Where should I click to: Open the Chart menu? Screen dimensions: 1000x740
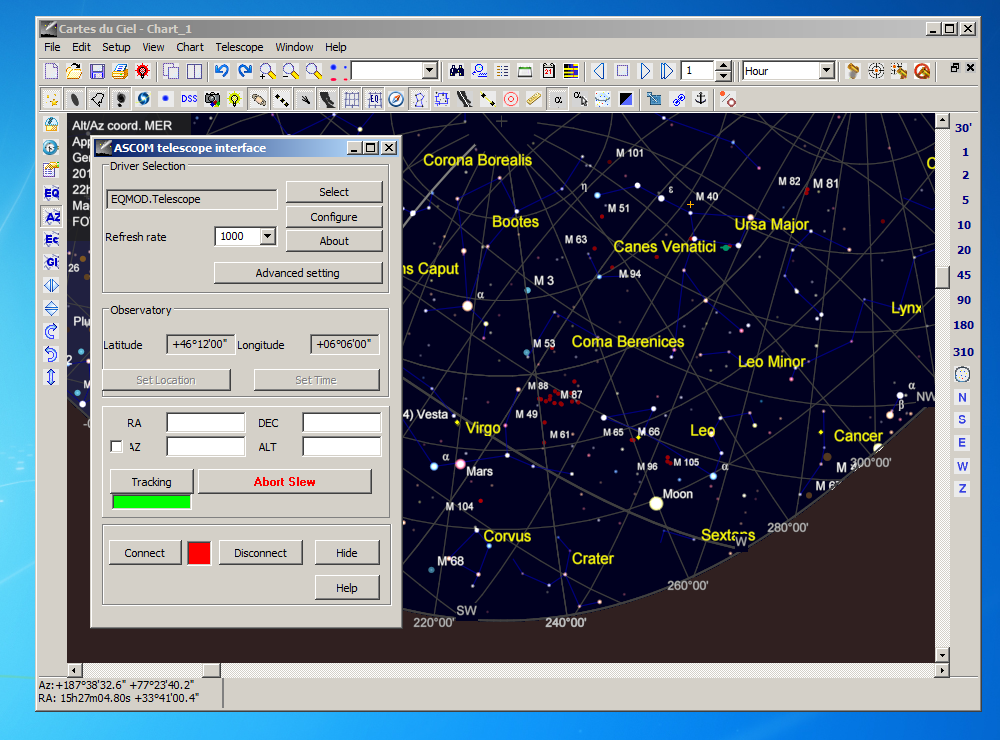click(x=190, y=47)
